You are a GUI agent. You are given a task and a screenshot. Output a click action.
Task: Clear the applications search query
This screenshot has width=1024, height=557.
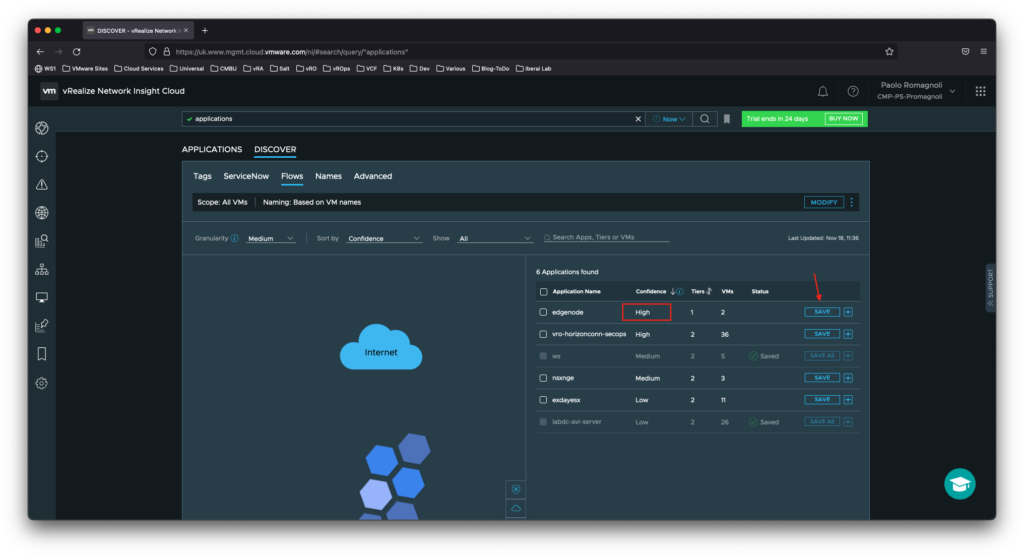tap(638, 119)
